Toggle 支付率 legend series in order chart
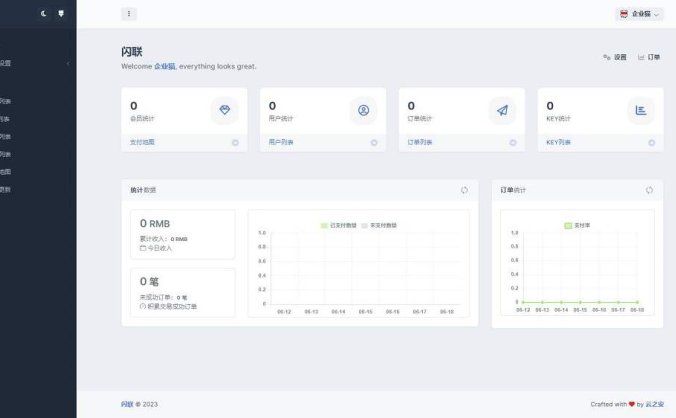 click(577, 225)
